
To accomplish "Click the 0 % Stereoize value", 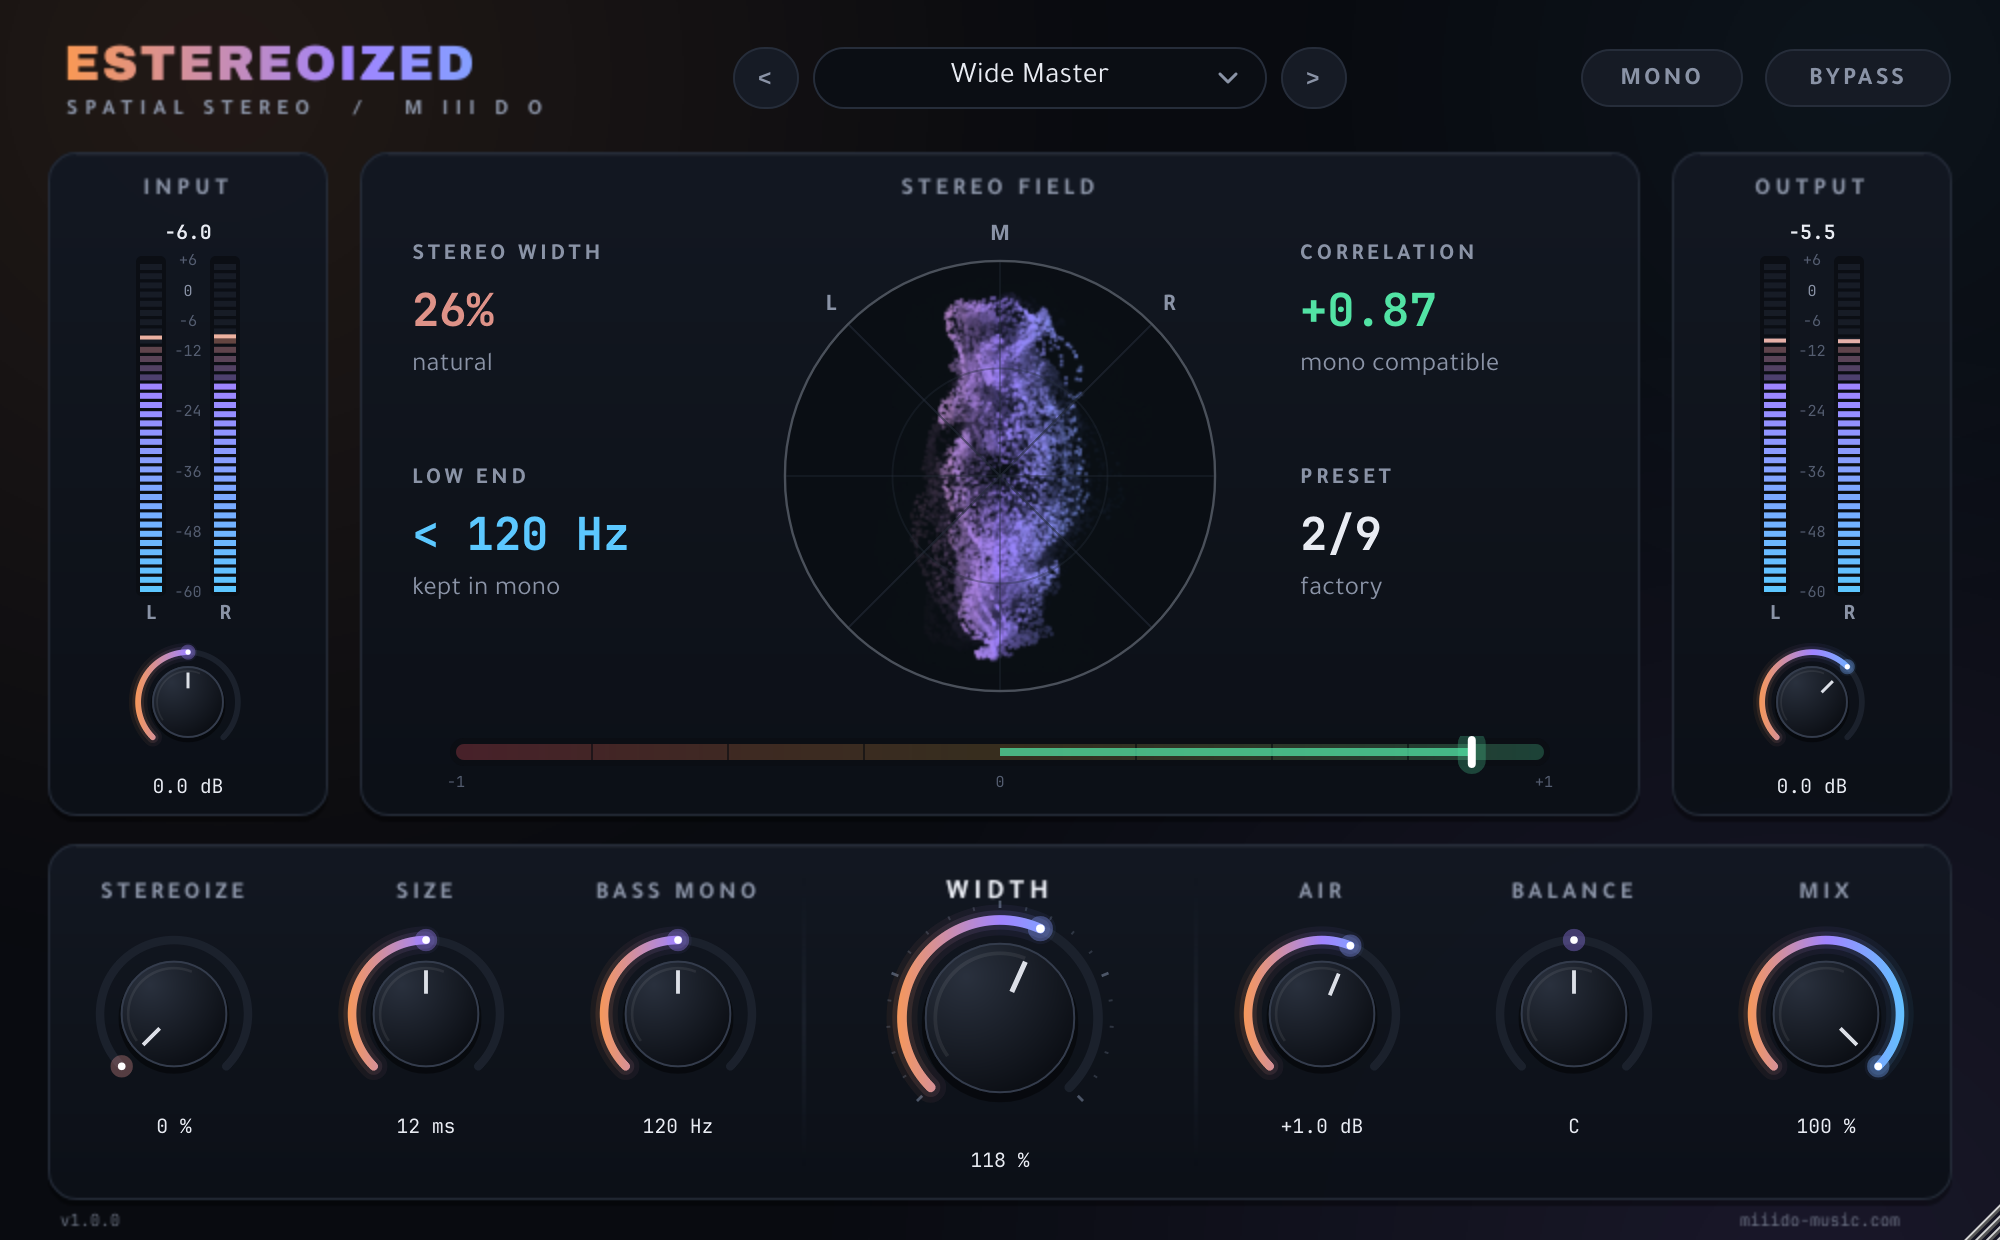I will (x=174, y=1126).
